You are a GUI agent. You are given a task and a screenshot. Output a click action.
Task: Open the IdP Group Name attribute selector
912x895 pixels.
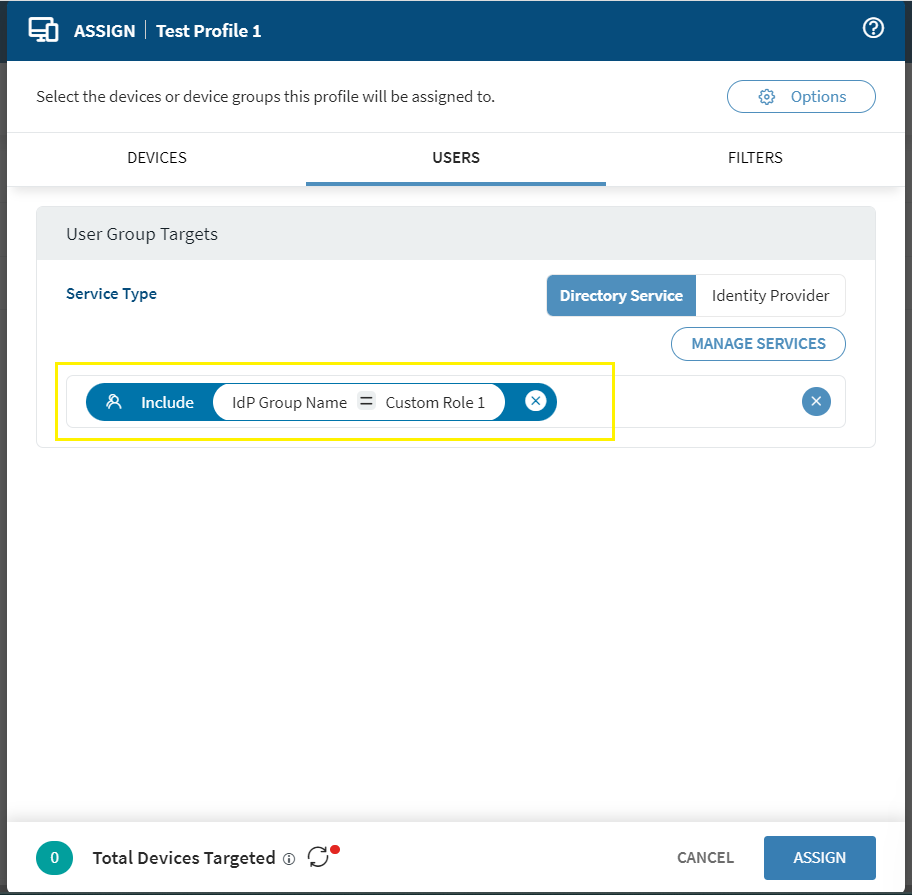pyautogui.click(x=289, y=402)
